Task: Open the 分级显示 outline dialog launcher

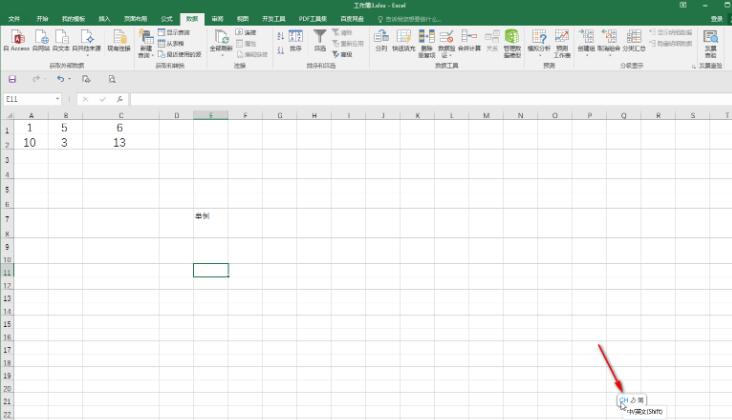Action: coord(693,67)
